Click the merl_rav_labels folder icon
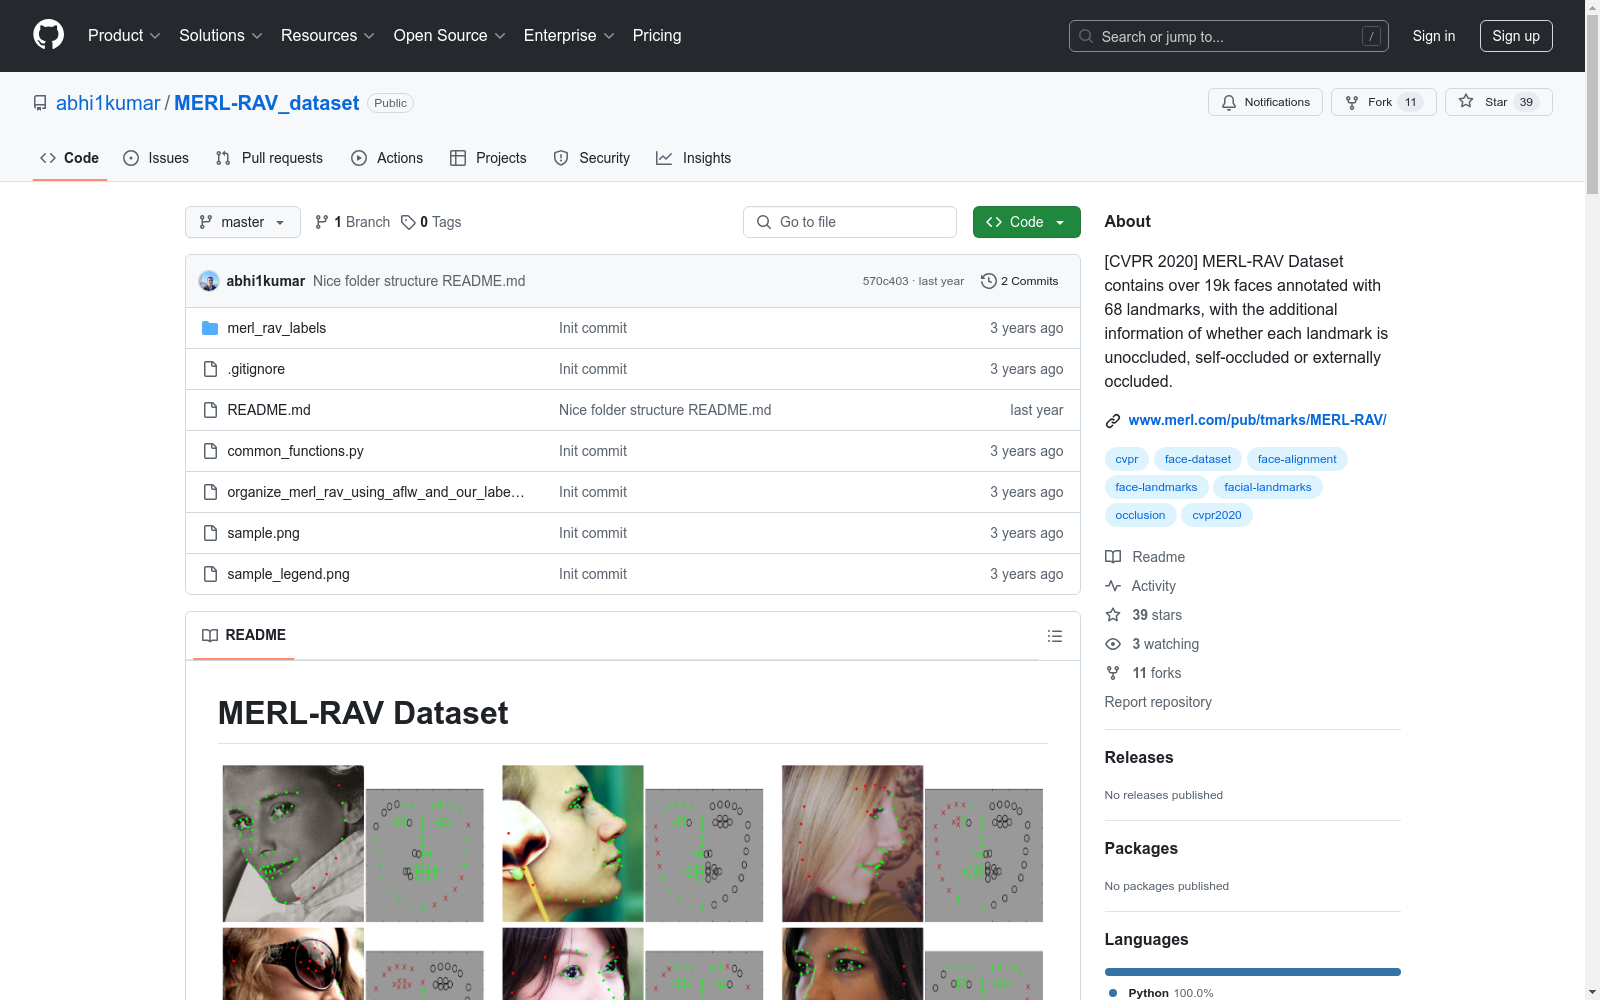Viewport: 1600px width, 1000px height. click(x=210, y=328)
